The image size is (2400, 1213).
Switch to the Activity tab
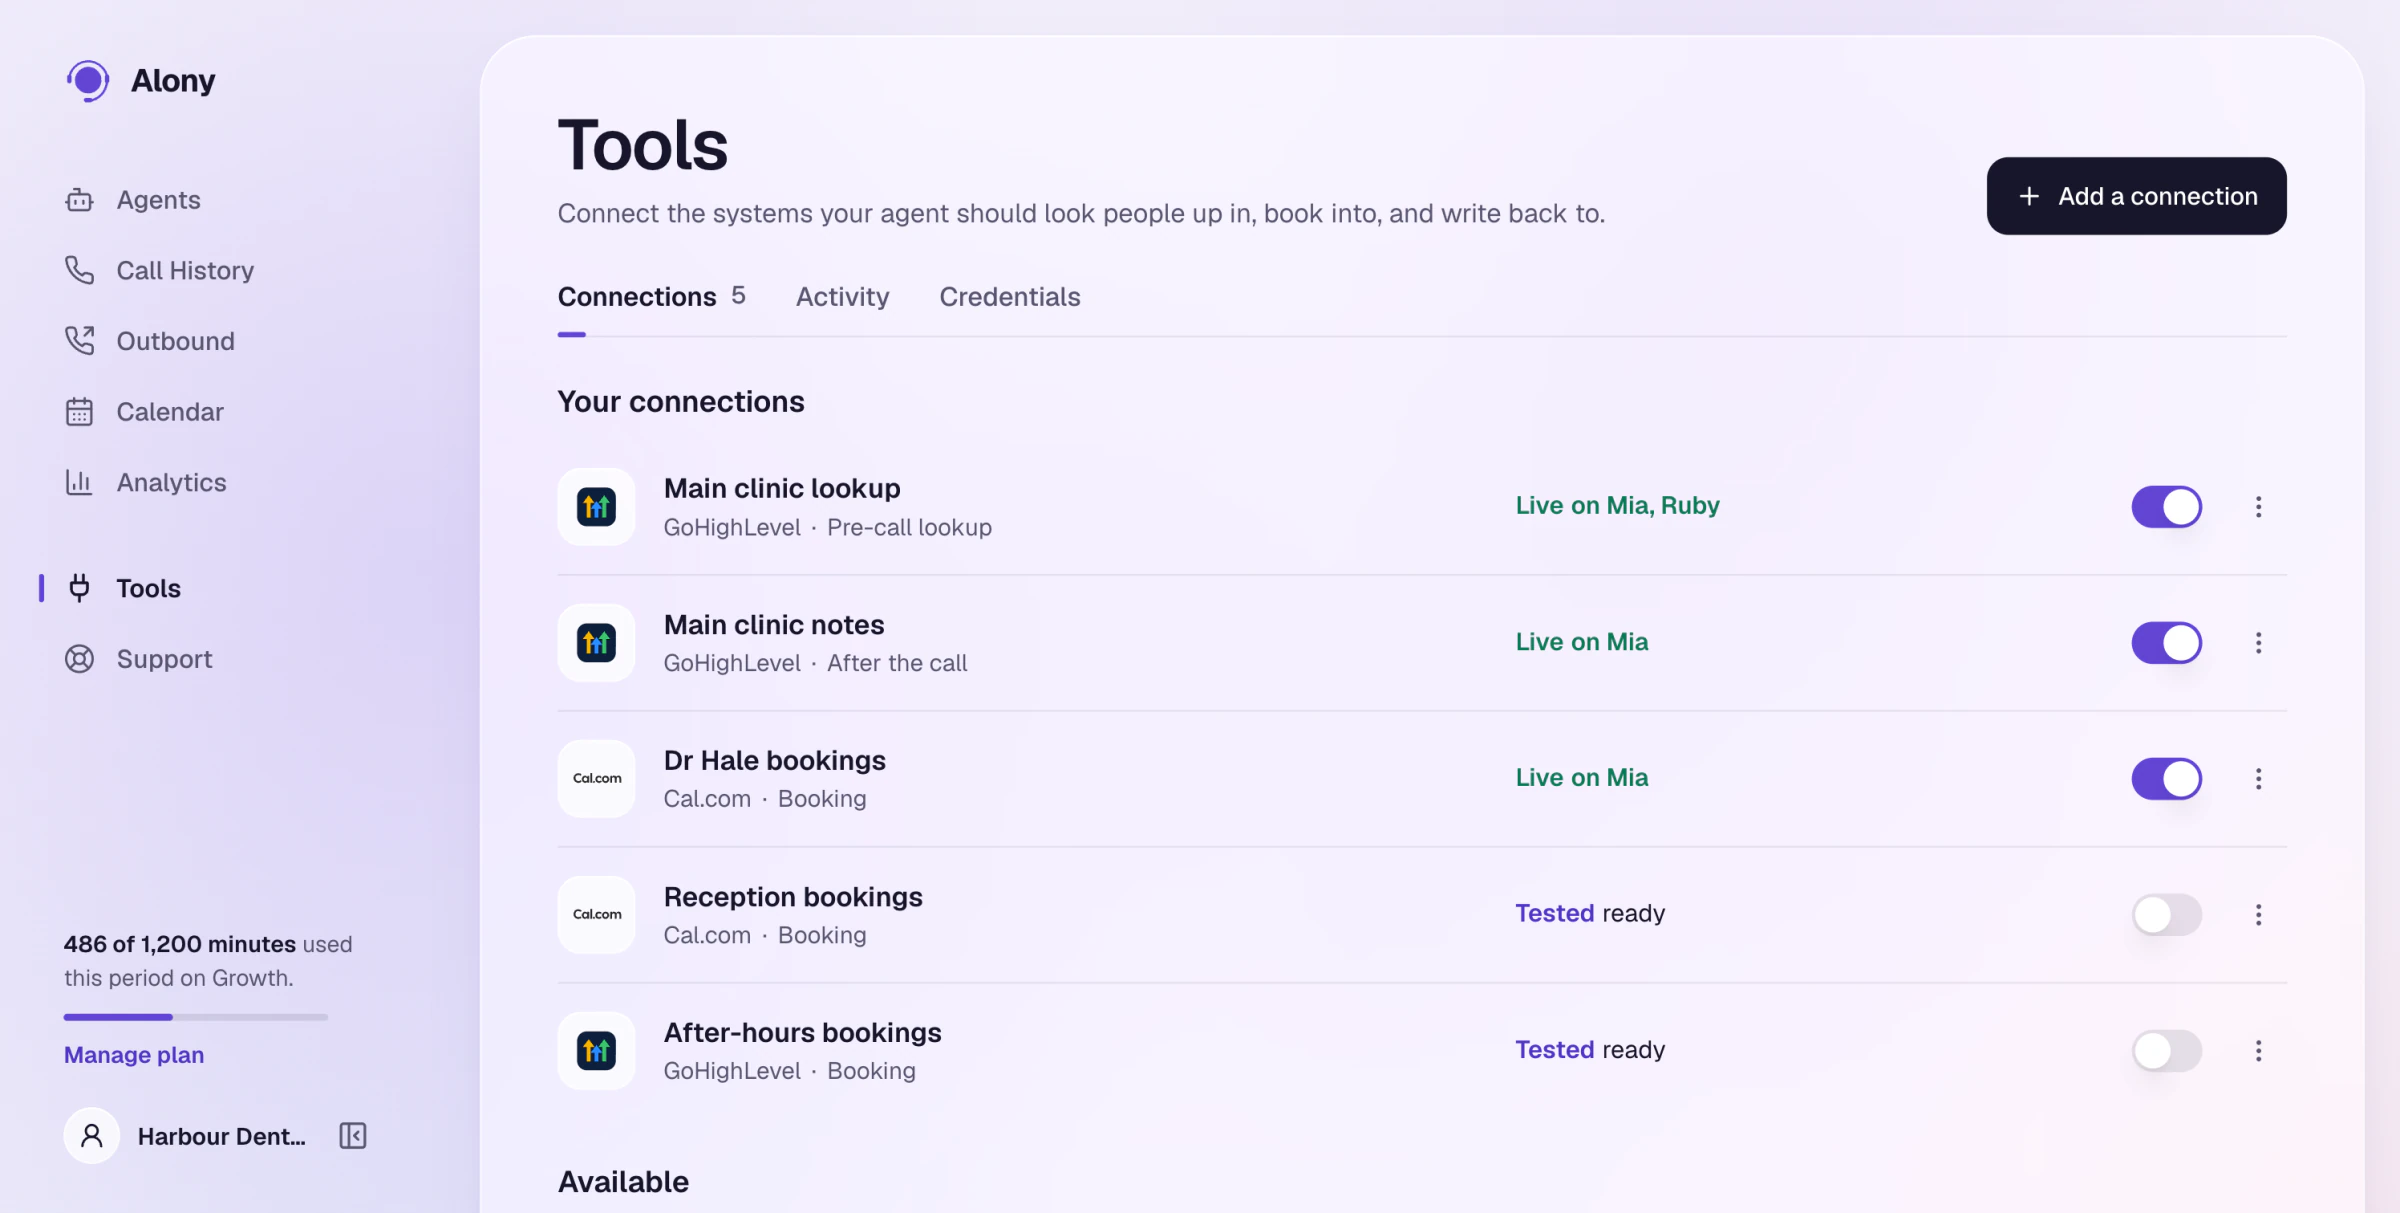(x=842, y=297)
